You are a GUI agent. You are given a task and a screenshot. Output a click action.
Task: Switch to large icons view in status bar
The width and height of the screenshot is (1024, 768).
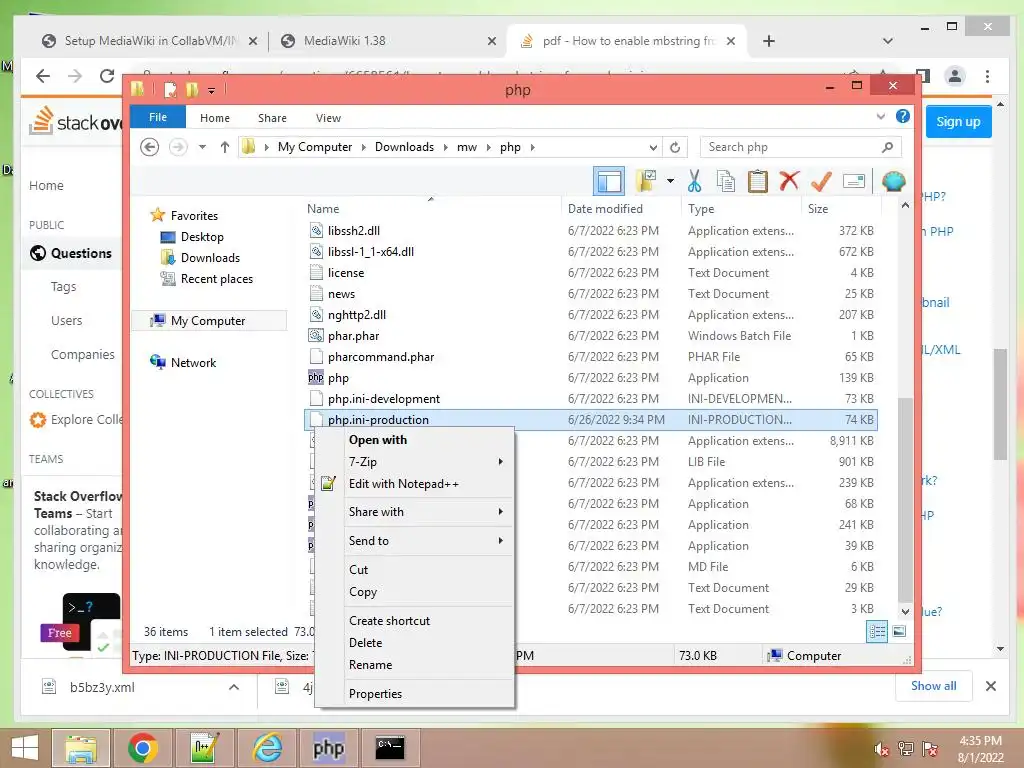coord(899,631)
